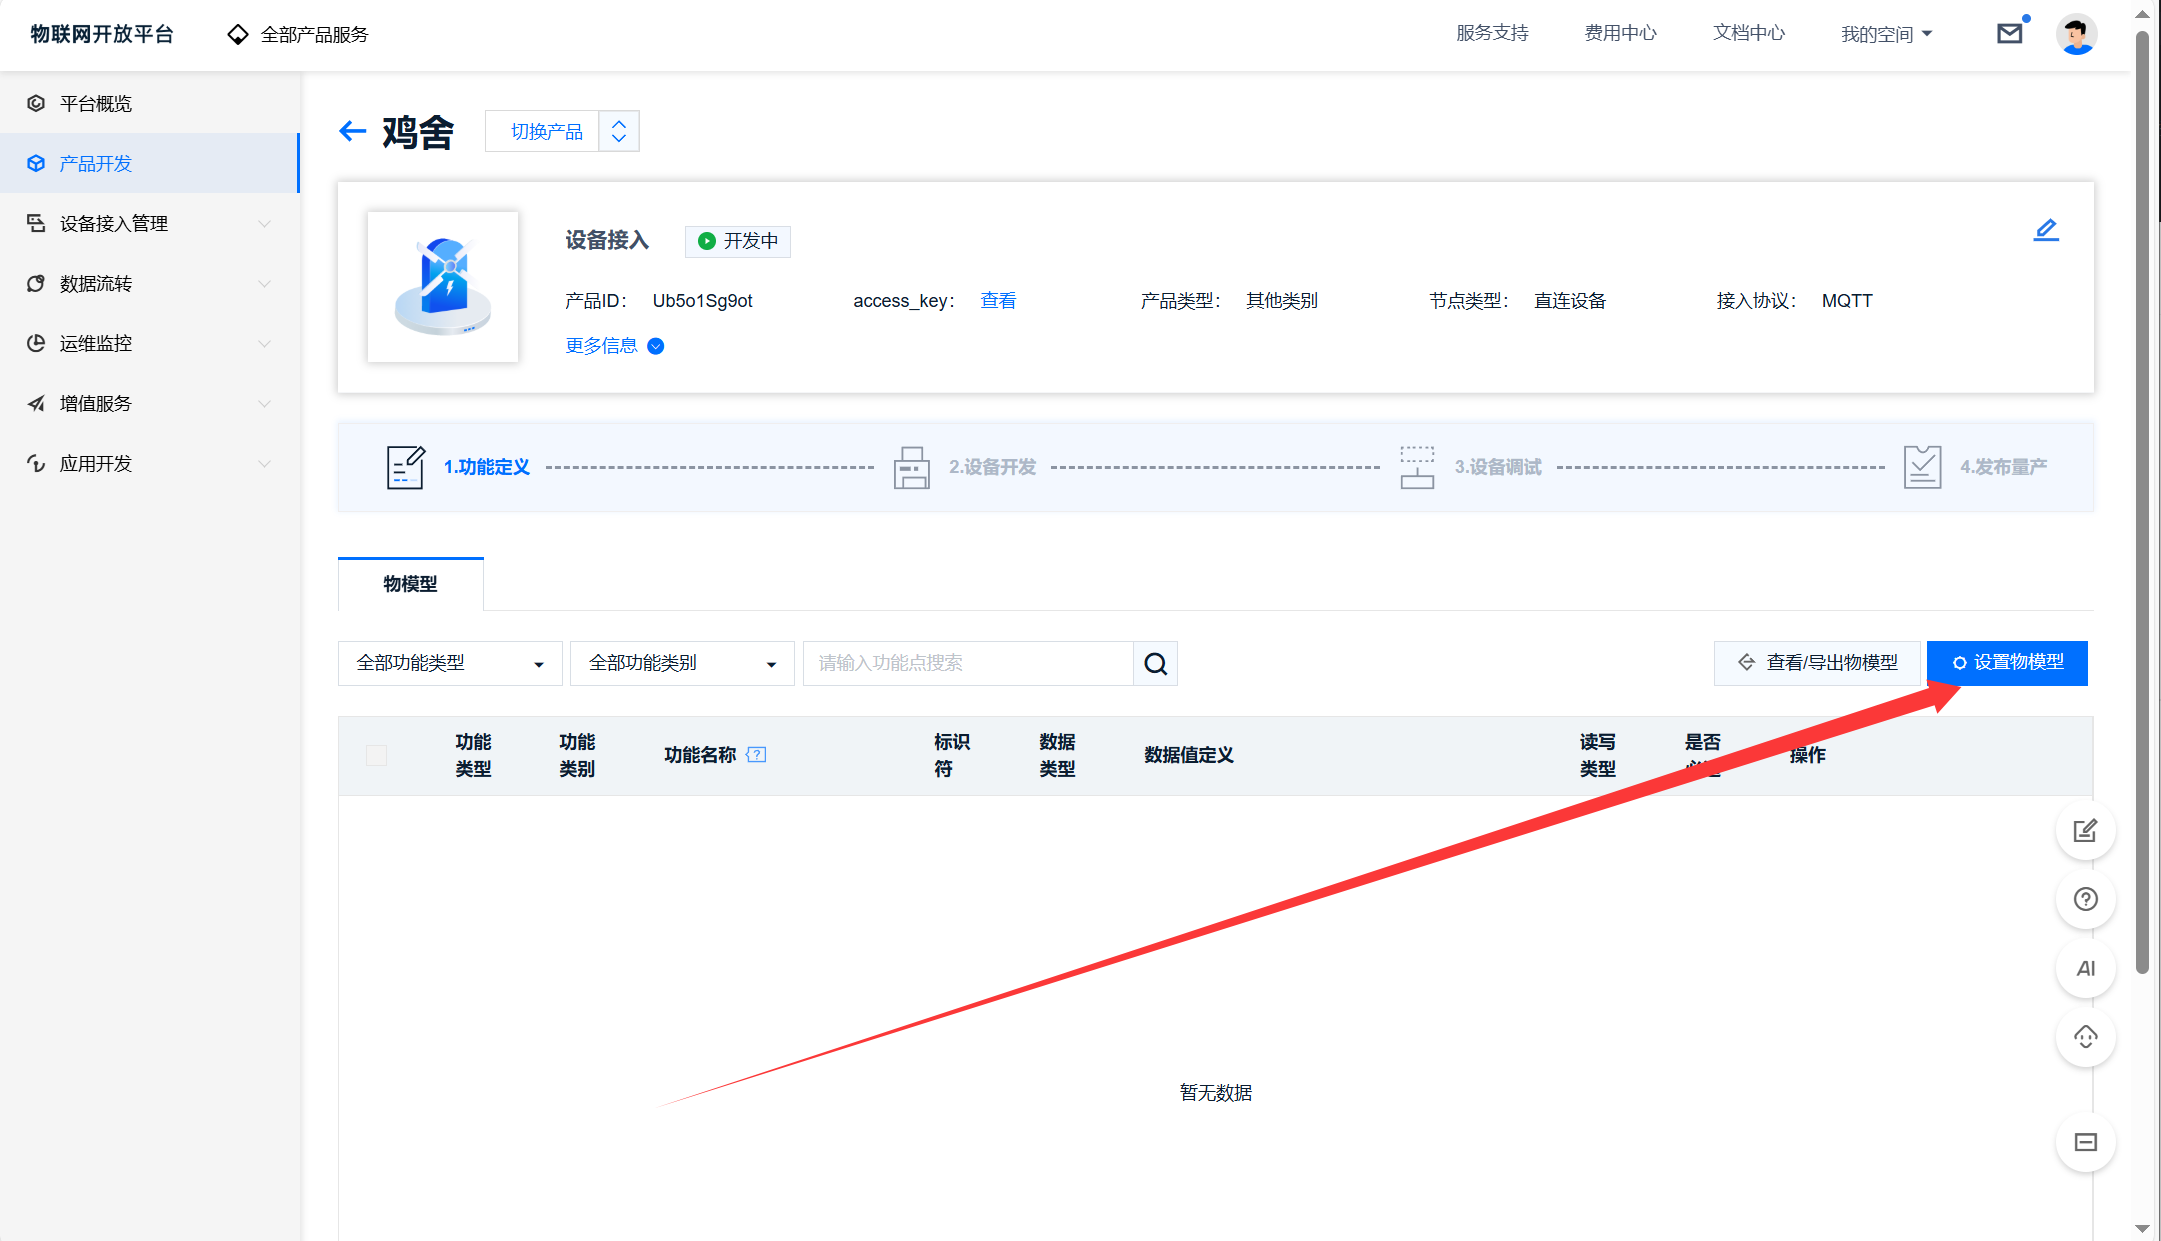Click 查看 link for access_key
This screenshot has height=1241, width=2161.
997,301
